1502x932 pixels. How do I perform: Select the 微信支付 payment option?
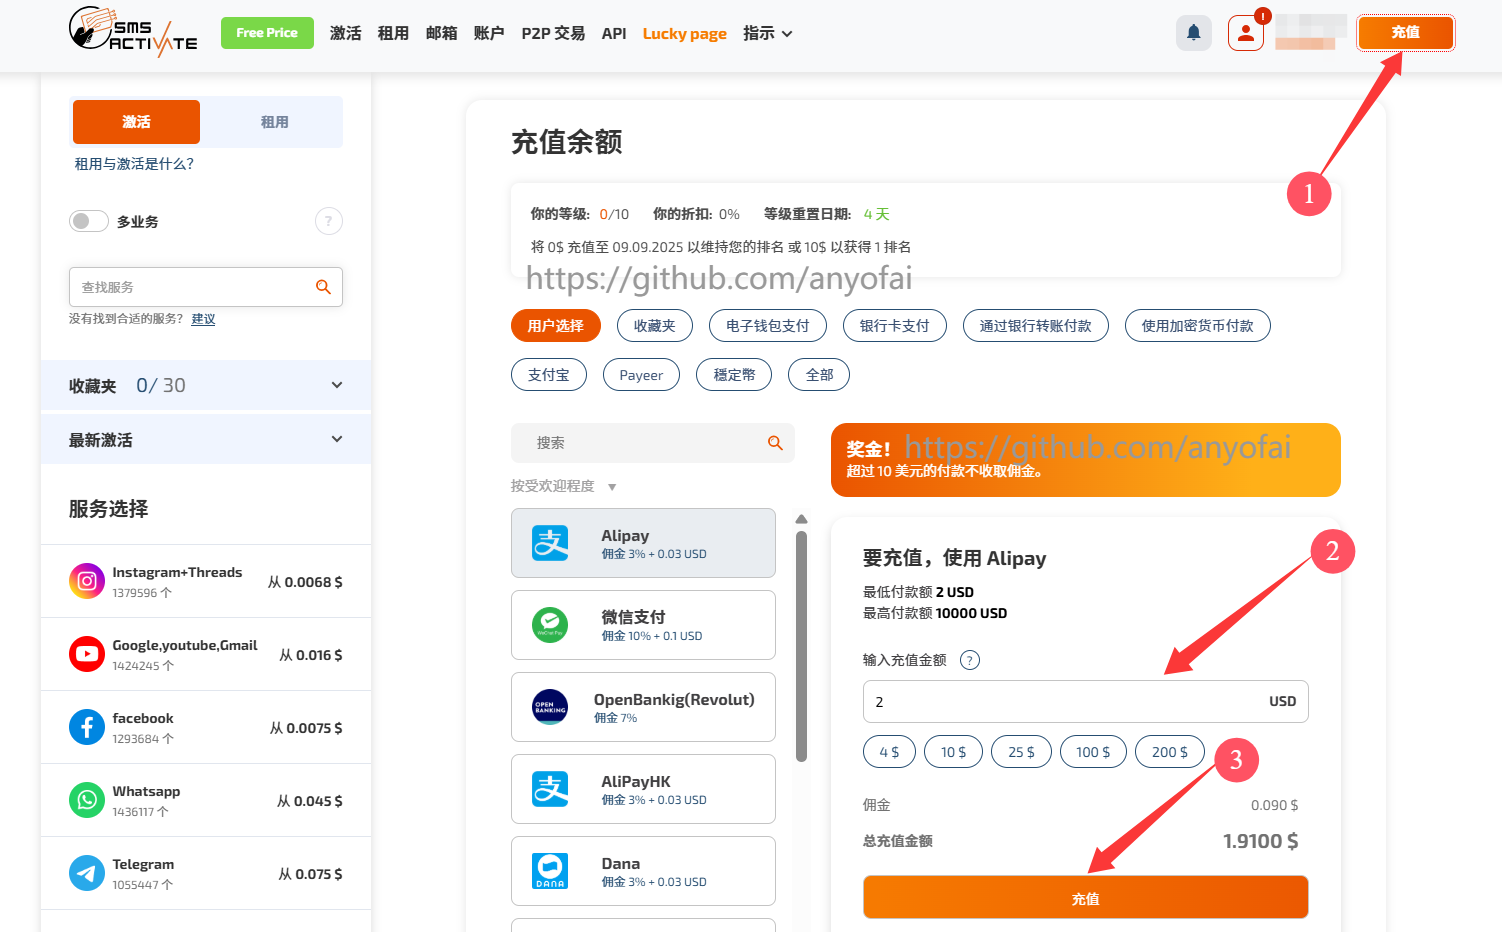pos(643,625)
